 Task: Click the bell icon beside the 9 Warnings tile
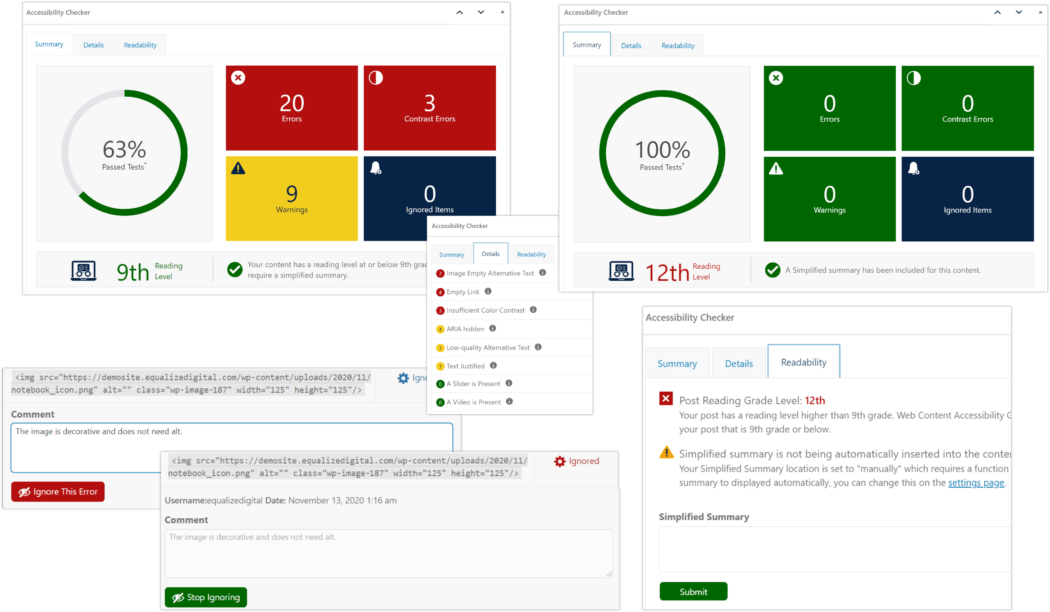click(x=376, y=168)
